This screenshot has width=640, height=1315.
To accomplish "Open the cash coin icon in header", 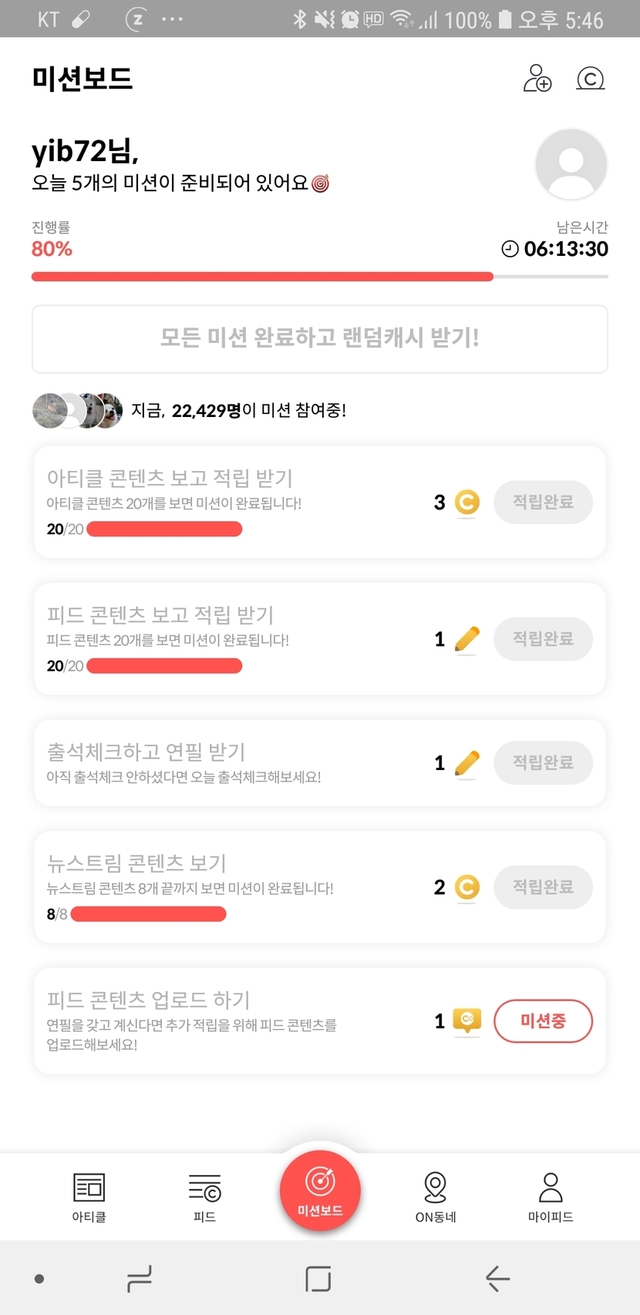I will 591,79.
